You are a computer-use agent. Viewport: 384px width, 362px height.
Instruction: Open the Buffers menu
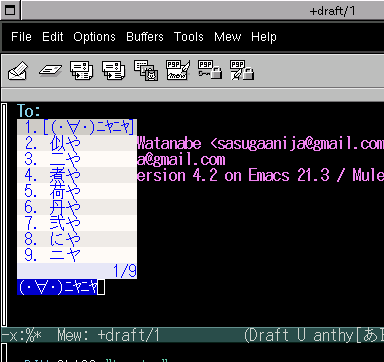click(x=145, y=37)
